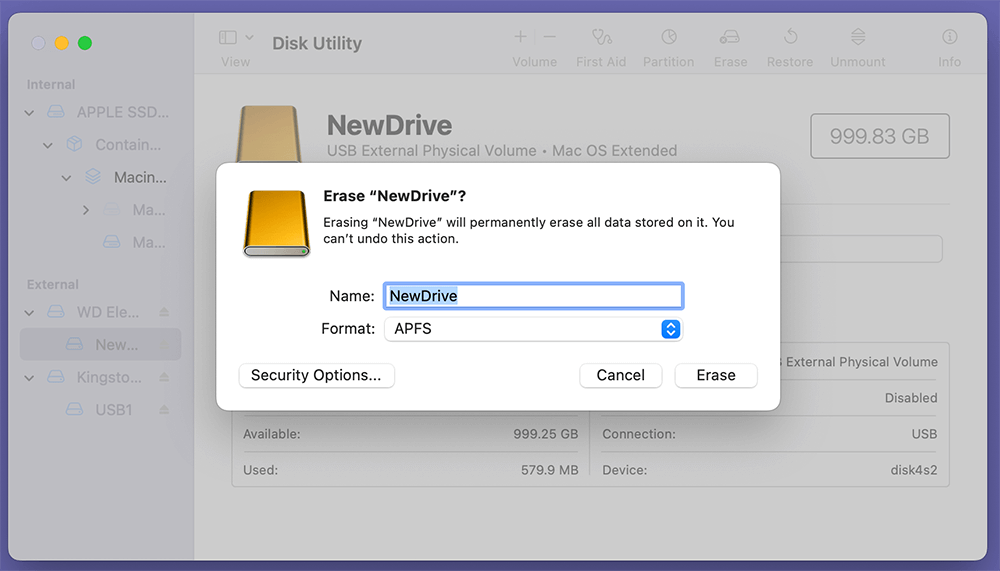Click the WD Elements disk icon
This screenshot has width=1000, height=571.
(x=56, y=312)
